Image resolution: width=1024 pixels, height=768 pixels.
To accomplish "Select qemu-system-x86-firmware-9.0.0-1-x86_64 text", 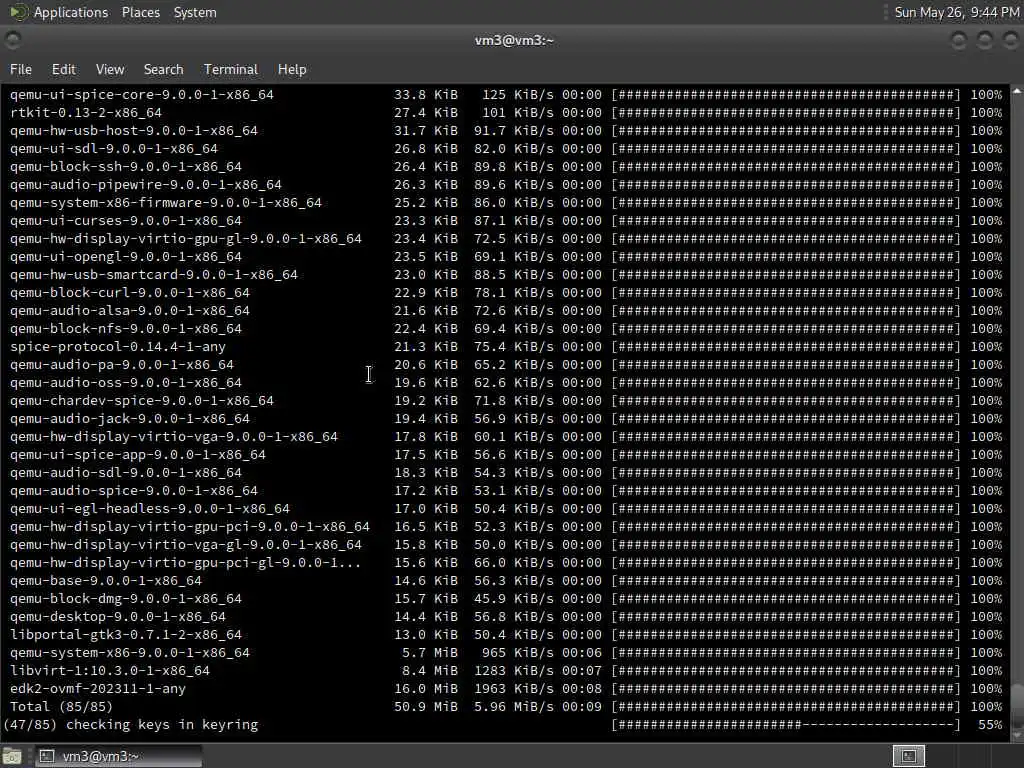I will (166, 203).
